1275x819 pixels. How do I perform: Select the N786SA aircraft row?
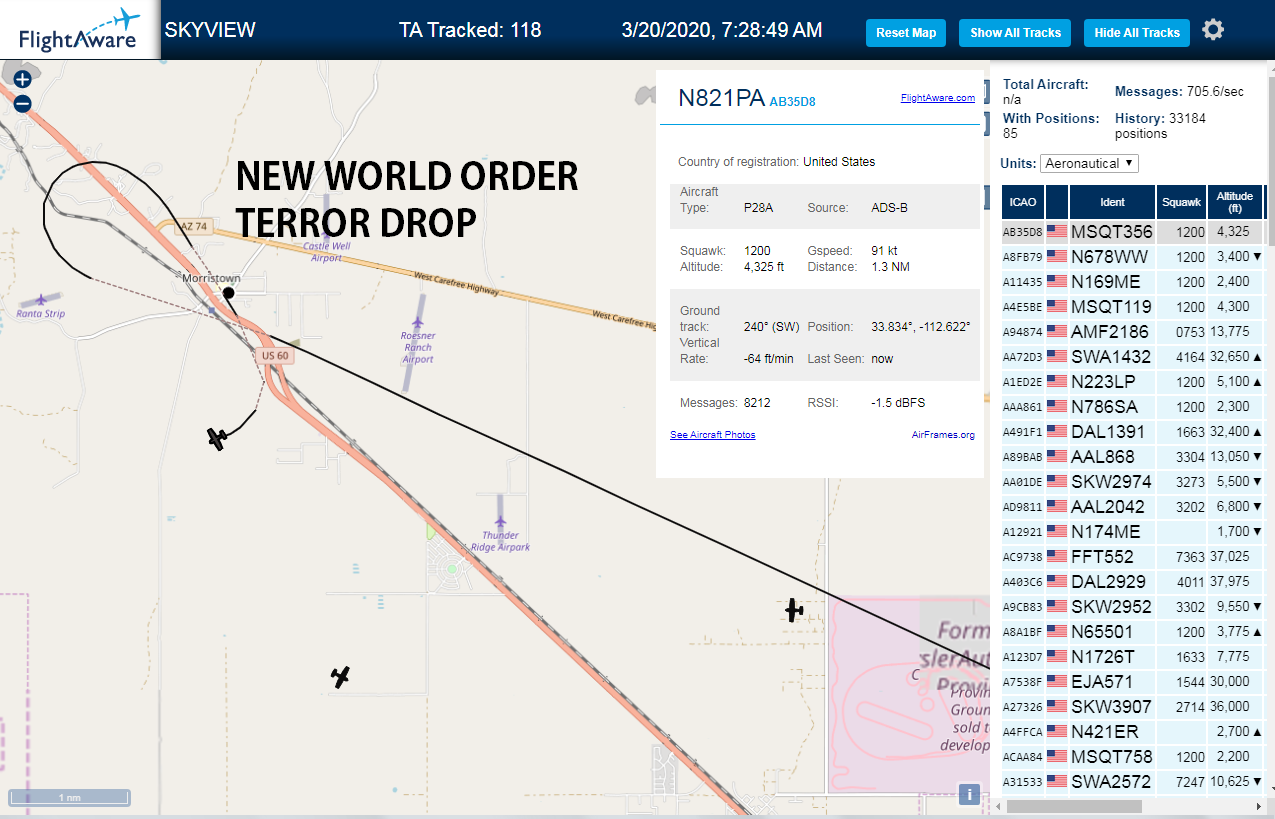coord(1134,406)
